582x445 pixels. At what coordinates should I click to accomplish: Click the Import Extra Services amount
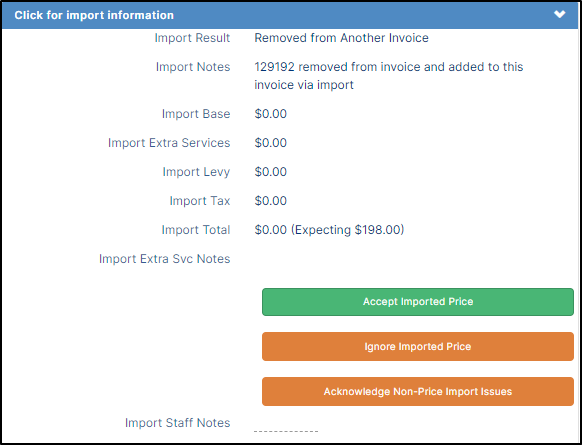tap(271, 143)
